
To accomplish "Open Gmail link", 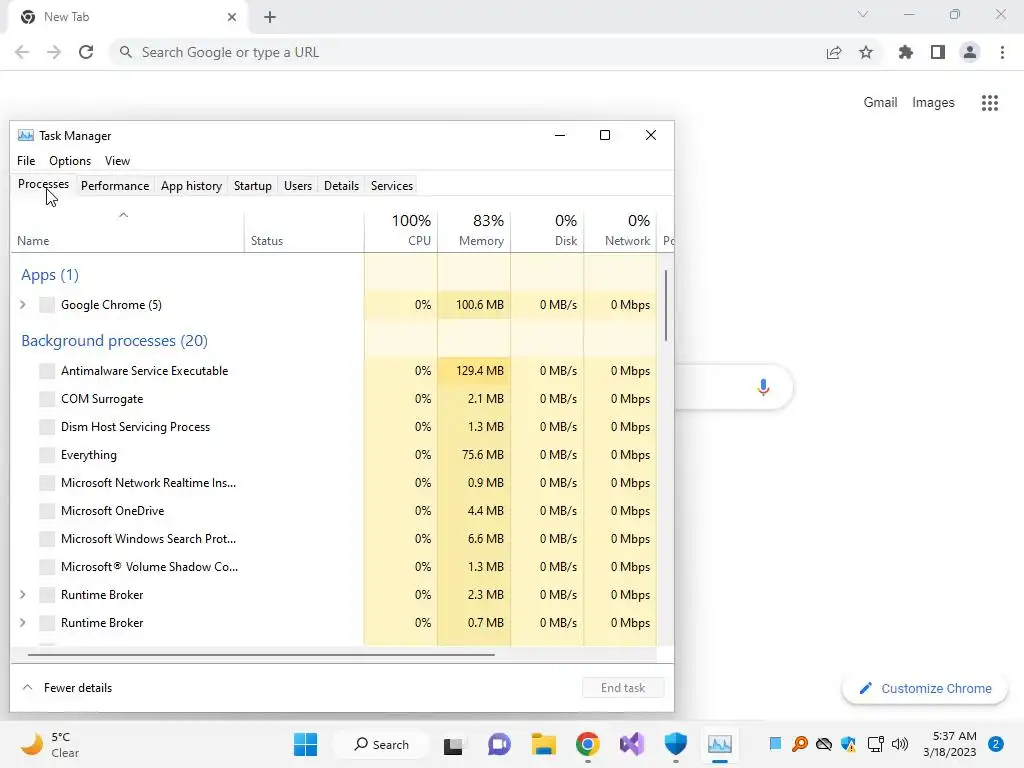I will [x=880, y=103].
